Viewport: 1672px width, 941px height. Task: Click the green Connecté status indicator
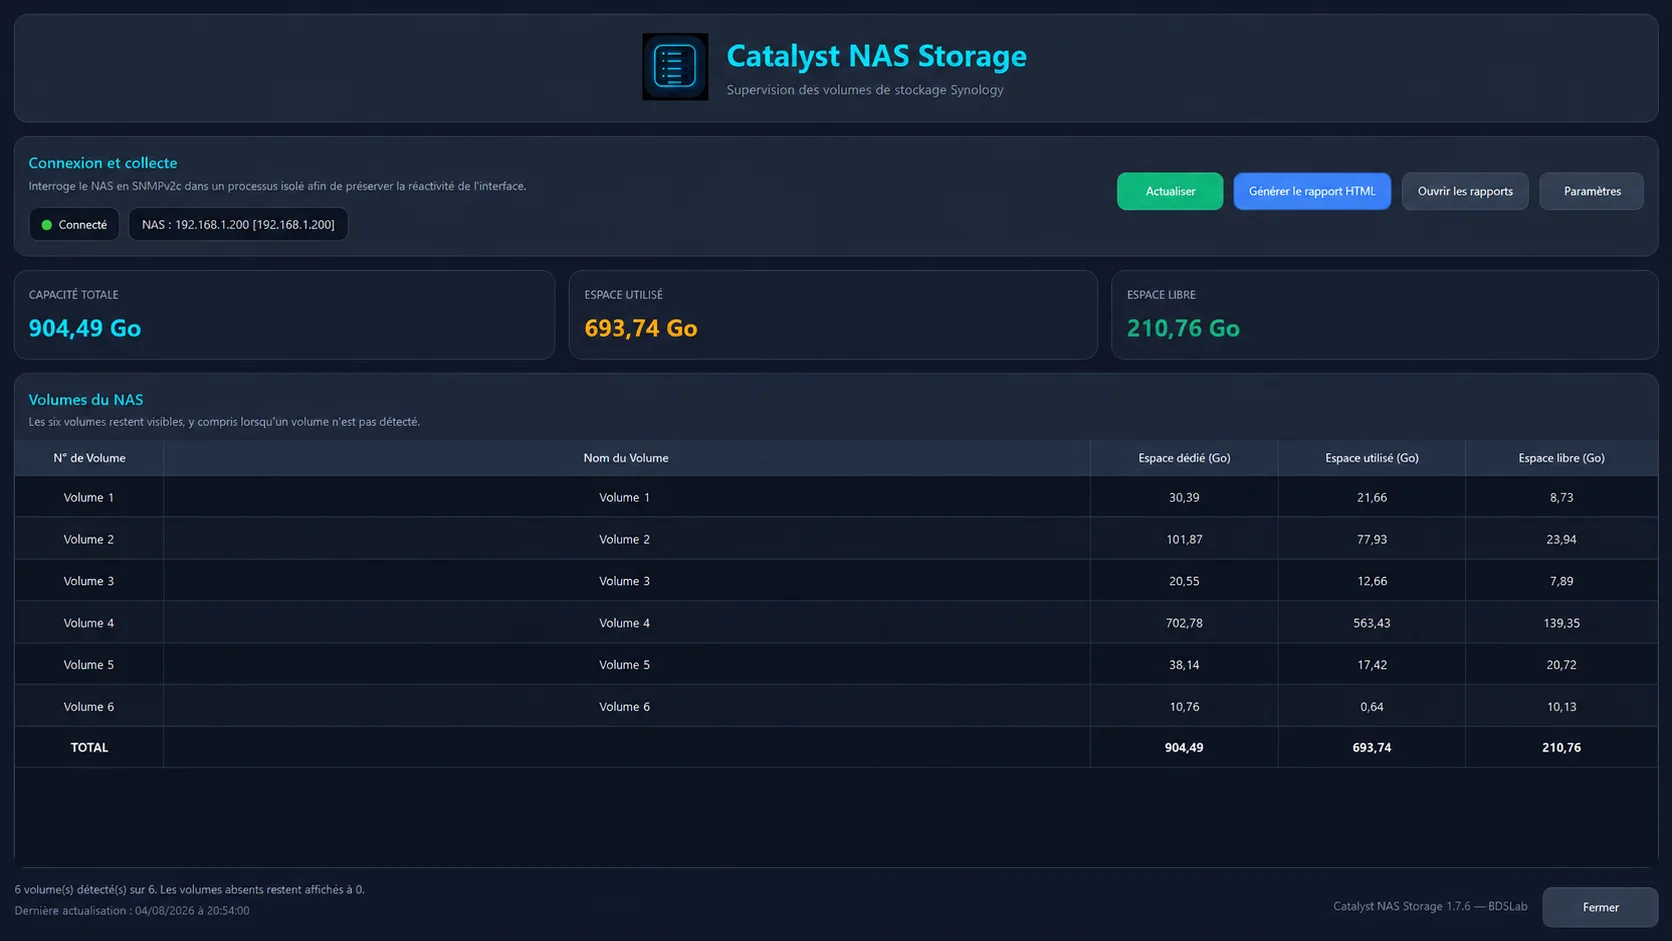74,225
